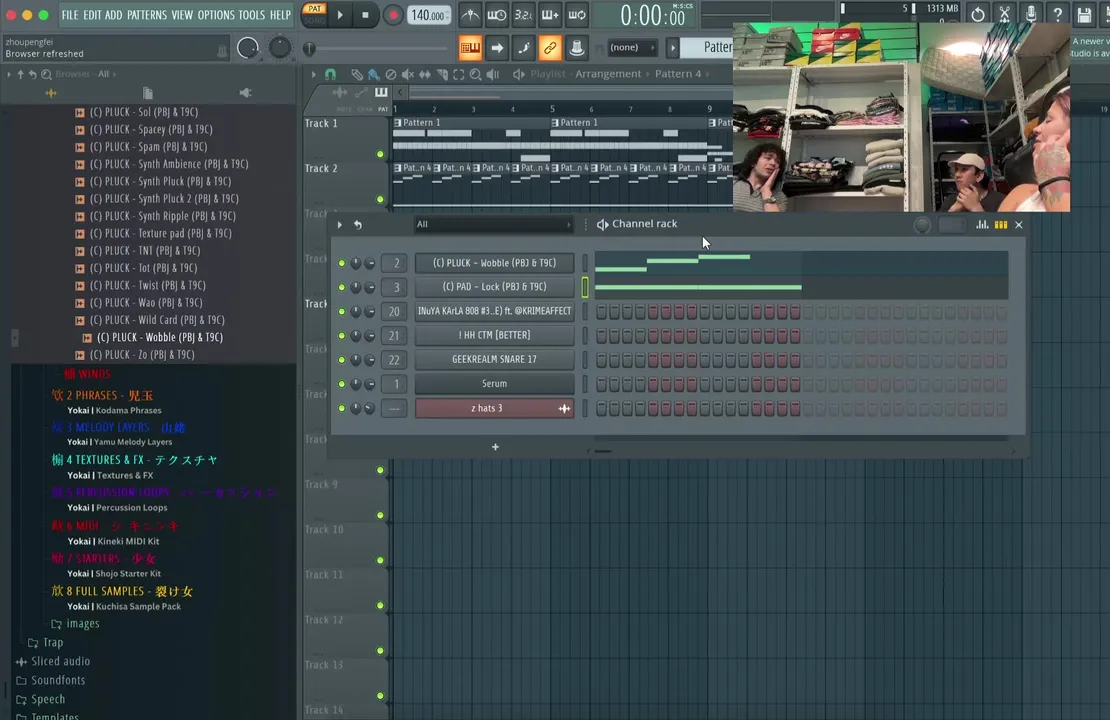Open the plugin picker icon next to link
Image resolution: width=1110 pixels, height=720 pixels.
coord(576,48)
